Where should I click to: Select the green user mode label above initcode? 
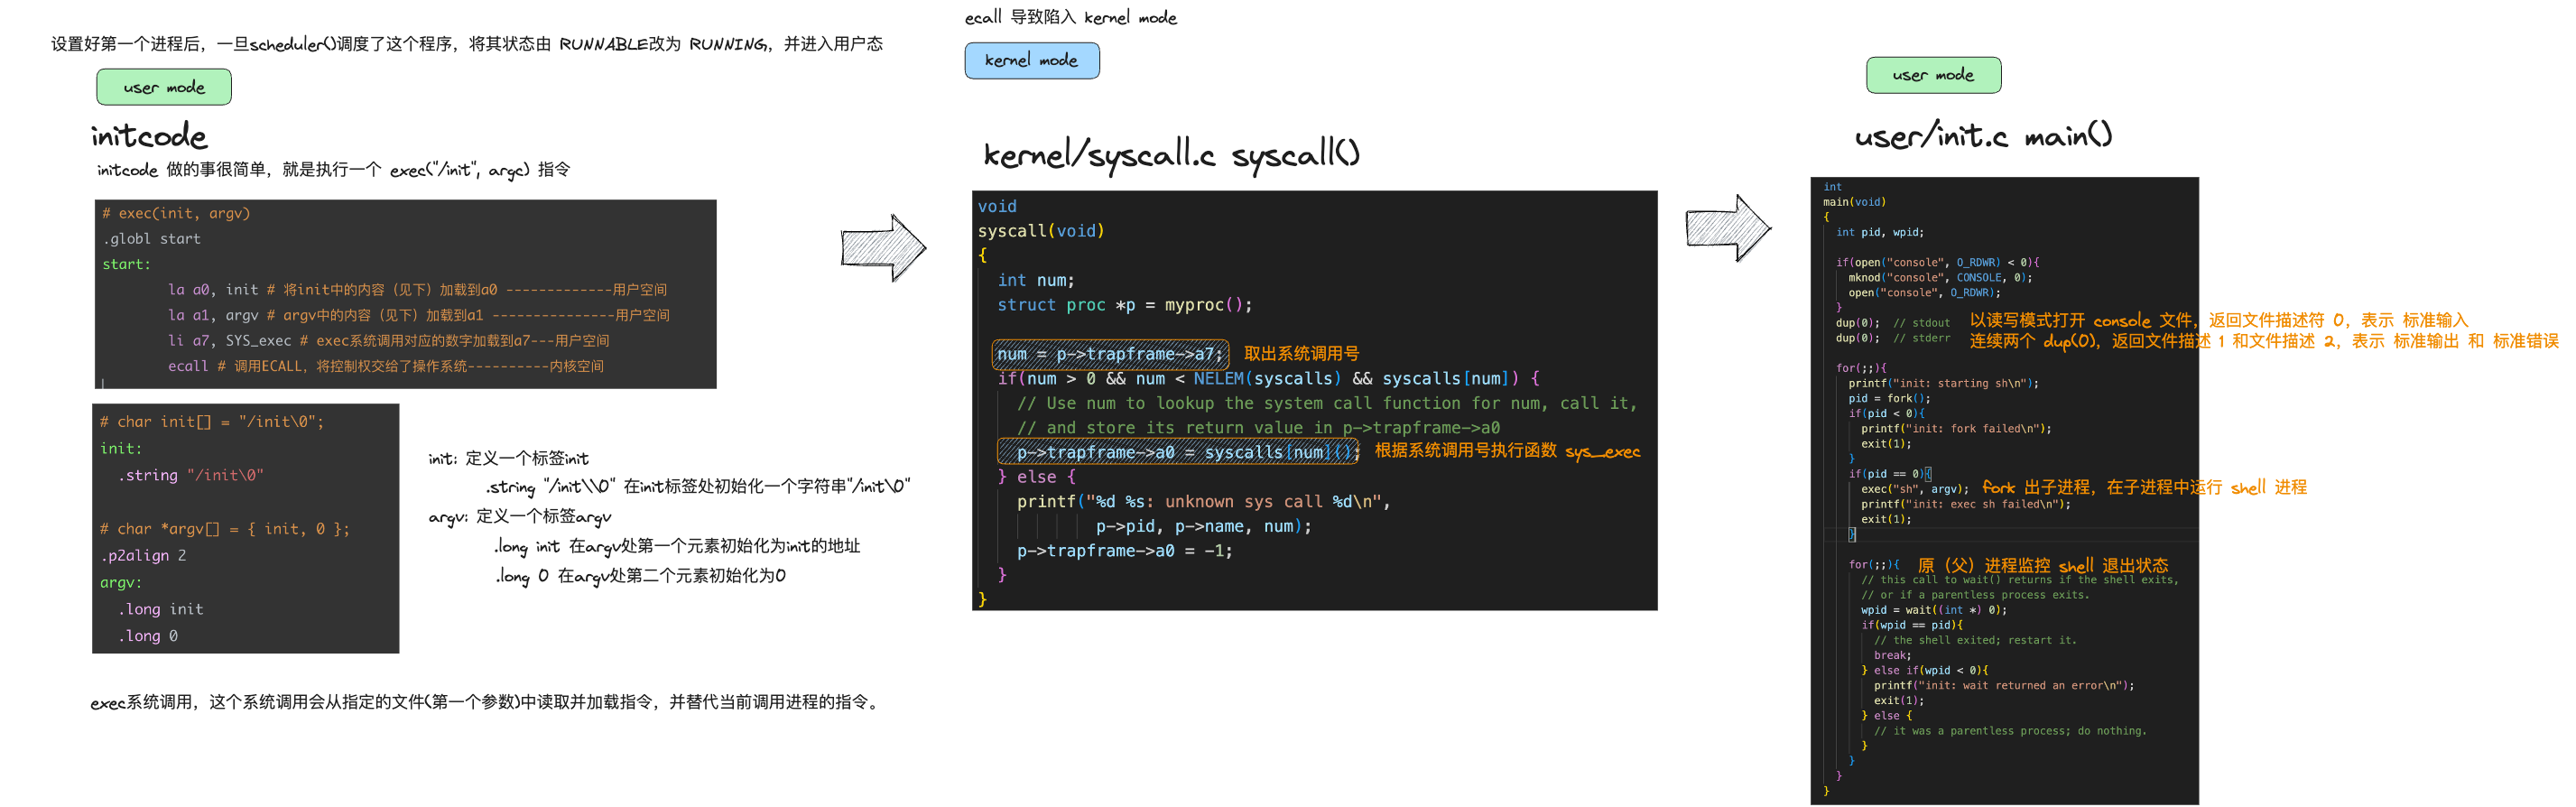tap(164, 87)
